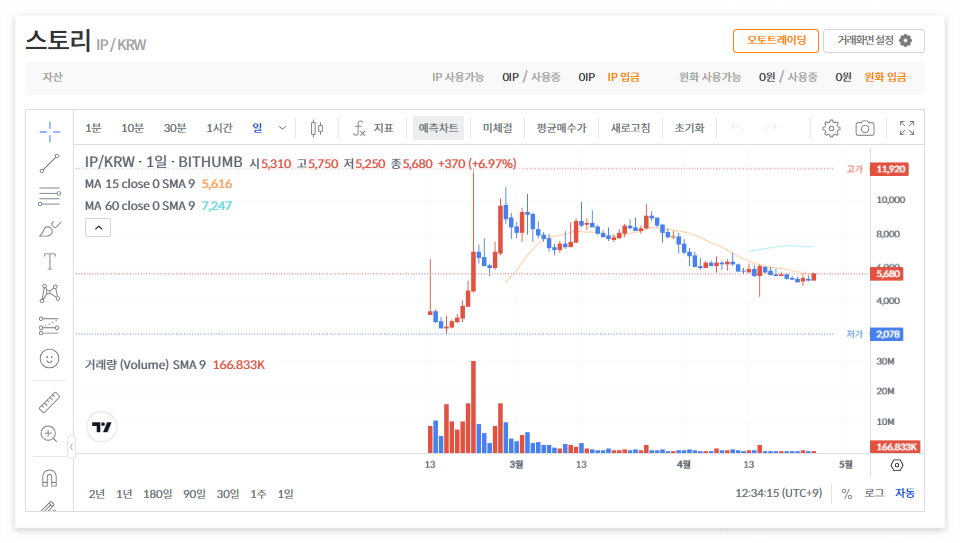Open the emoji icons tool

(50, 359)
